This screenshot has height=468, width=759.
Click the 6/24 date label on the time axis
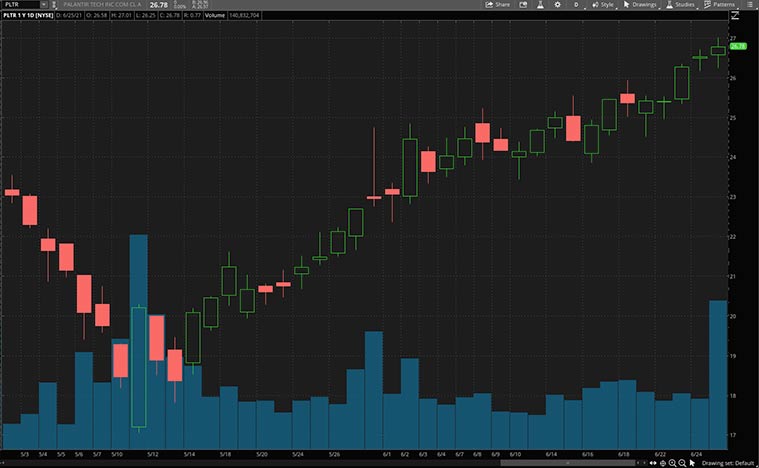tap(697, 454)
